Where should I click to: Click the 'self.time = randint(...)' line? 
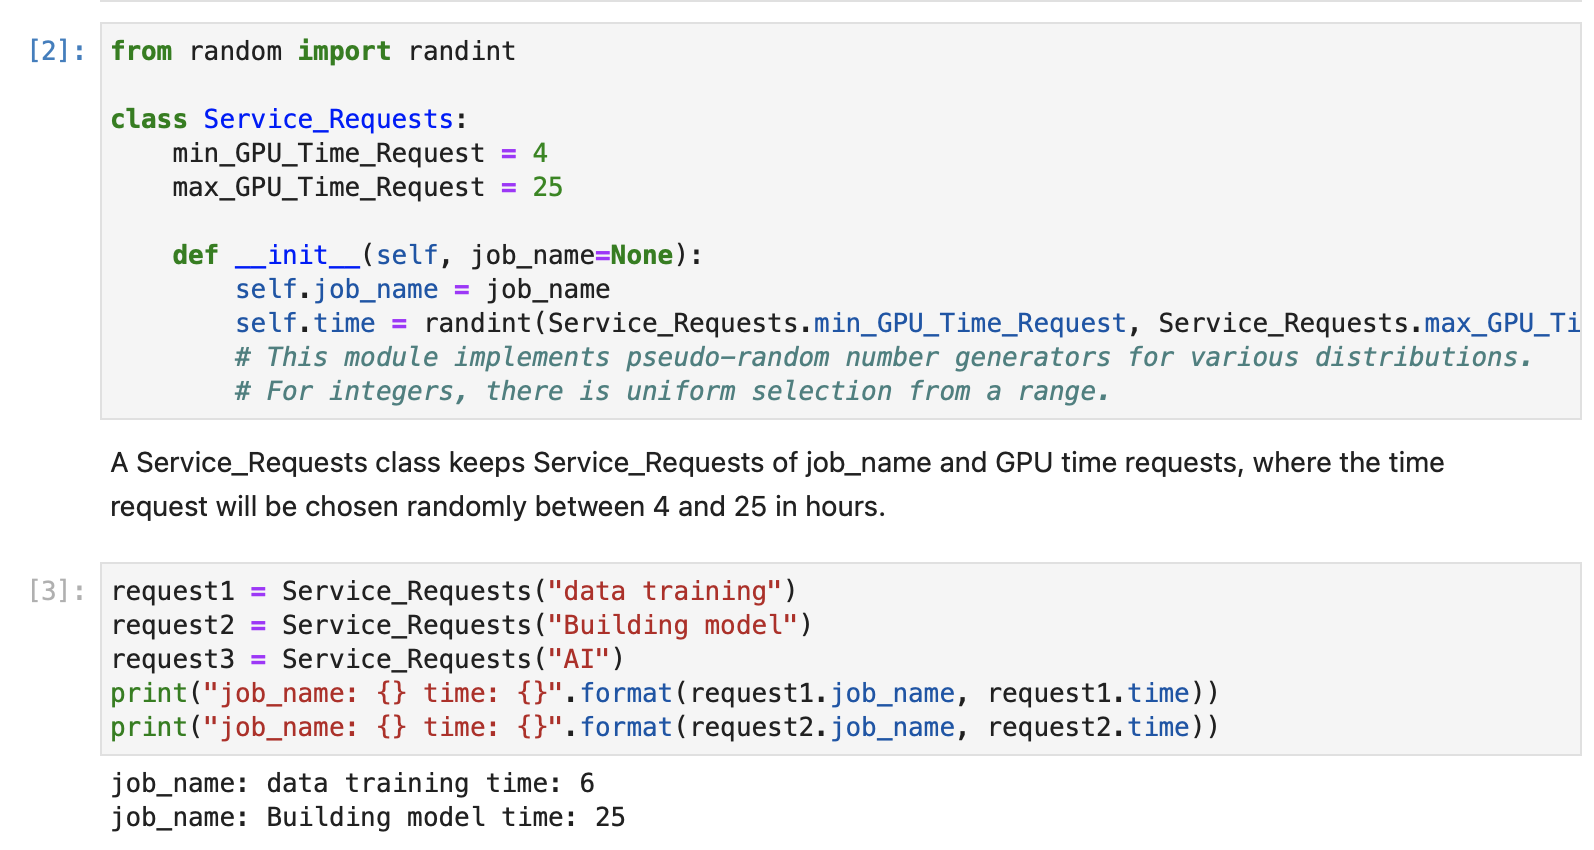point(907,323)
